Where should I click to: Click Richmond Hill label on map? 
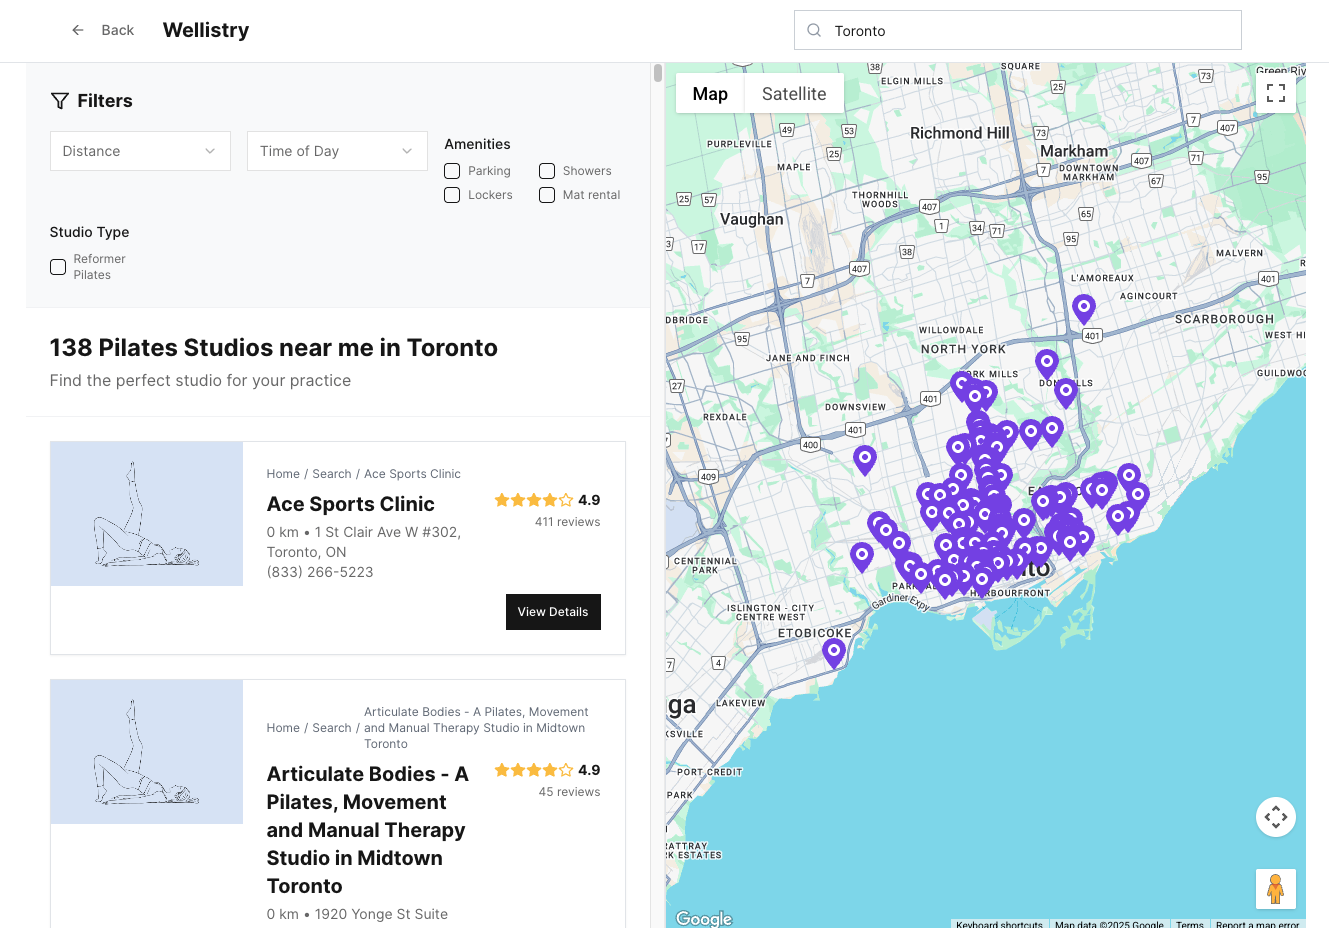(x=960, y=133)
